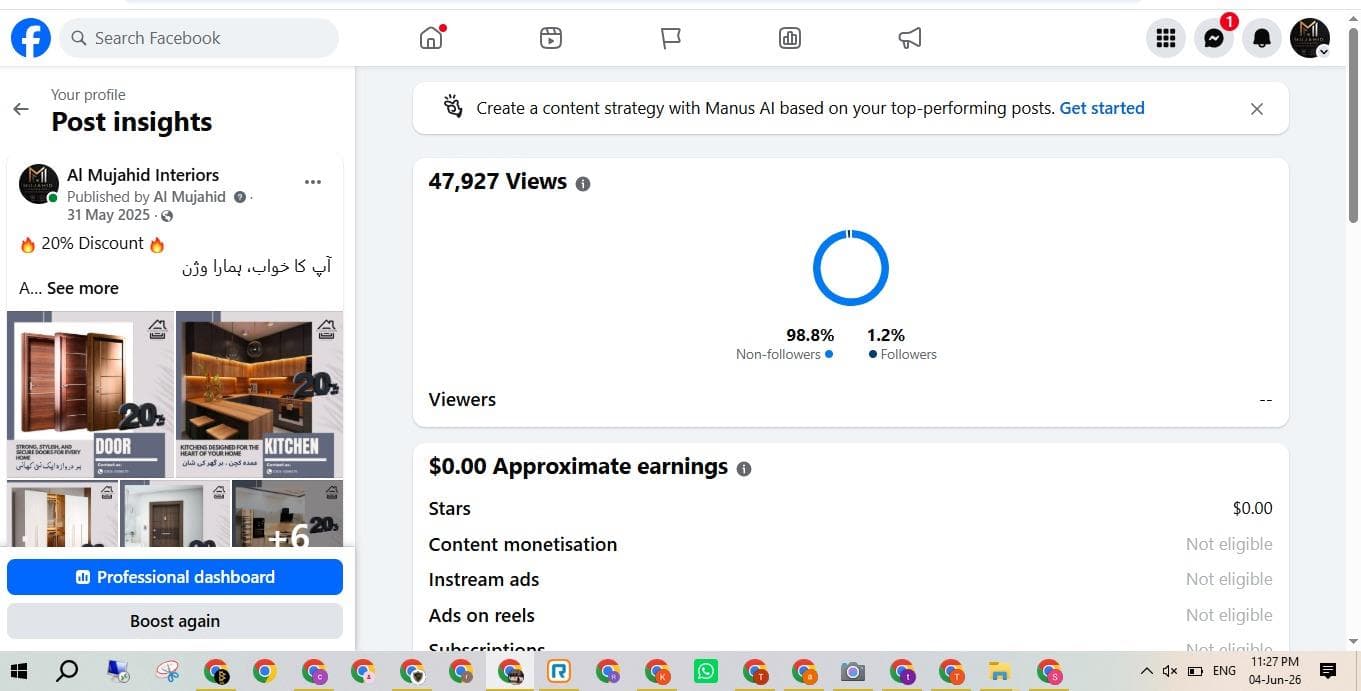Click the Stars earnings row
Screen dimensions: 1361x691
point(850,508)
